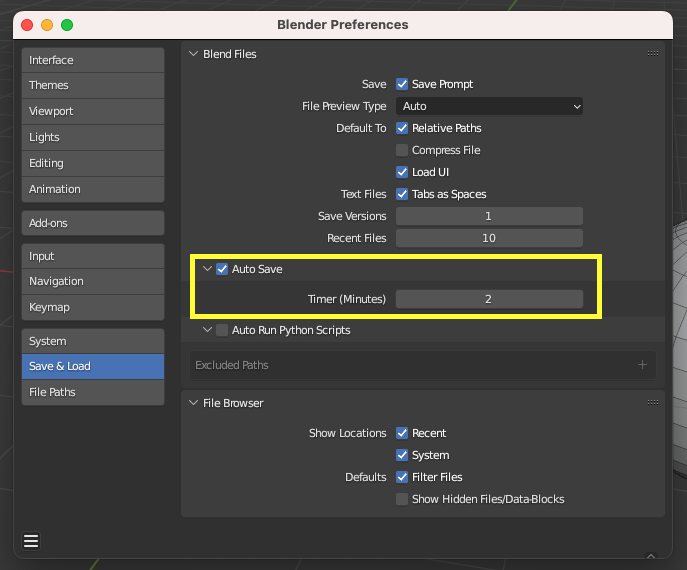Viewport: 687px width, 570px height.
Task: Open Animation preferences
Action: (x=93, y=189)
